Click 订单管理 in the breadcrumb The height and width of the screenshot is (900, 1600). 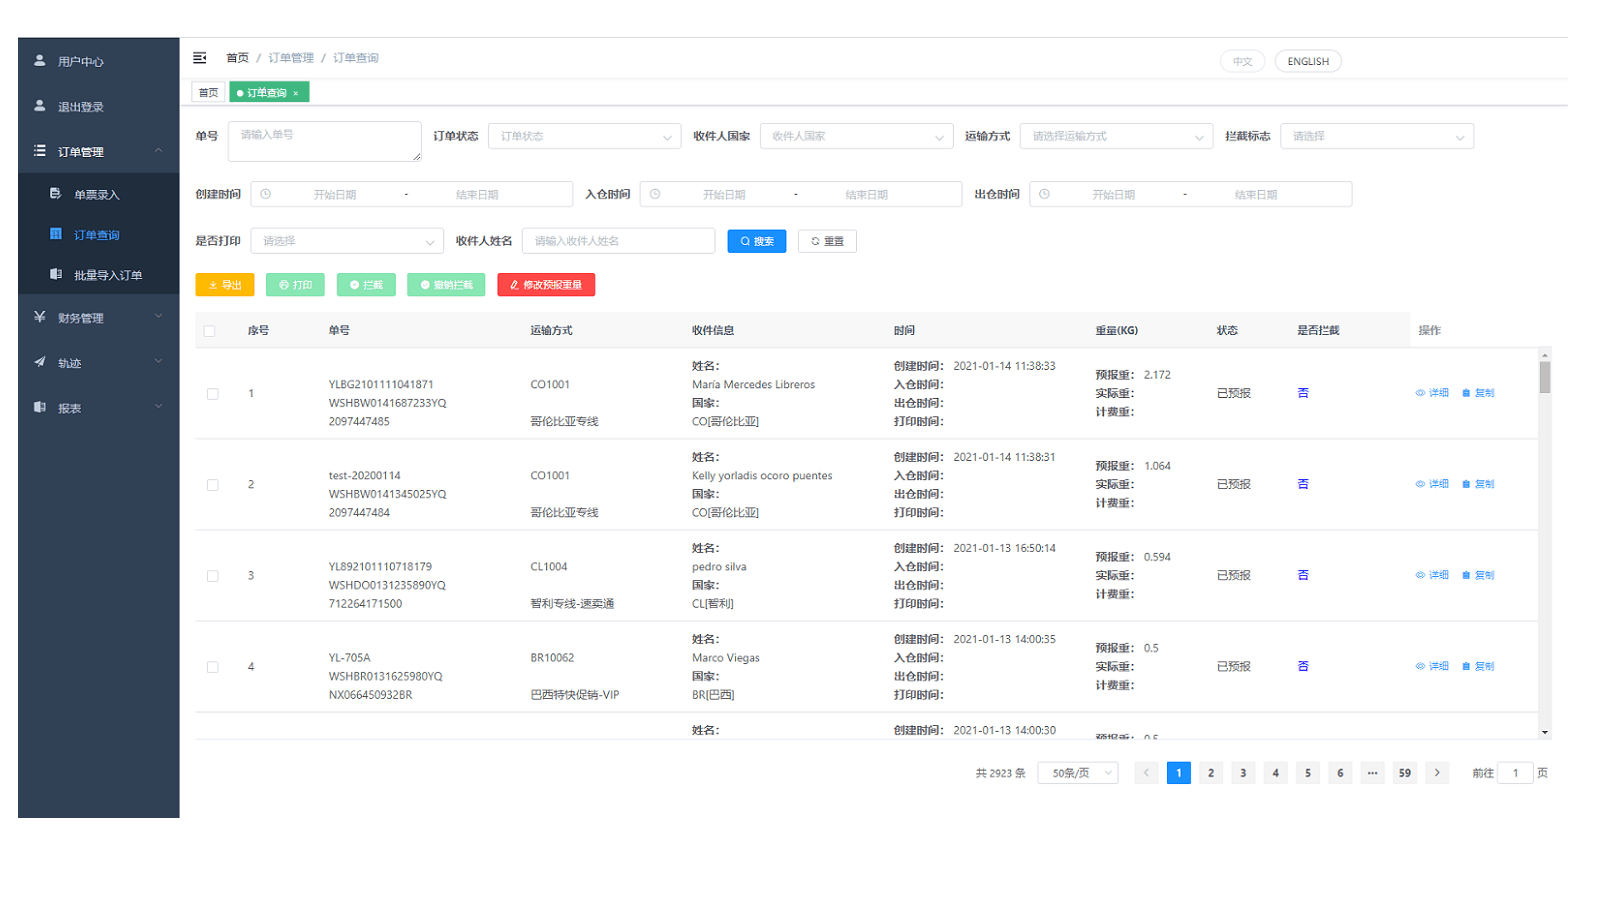[290, 57]
